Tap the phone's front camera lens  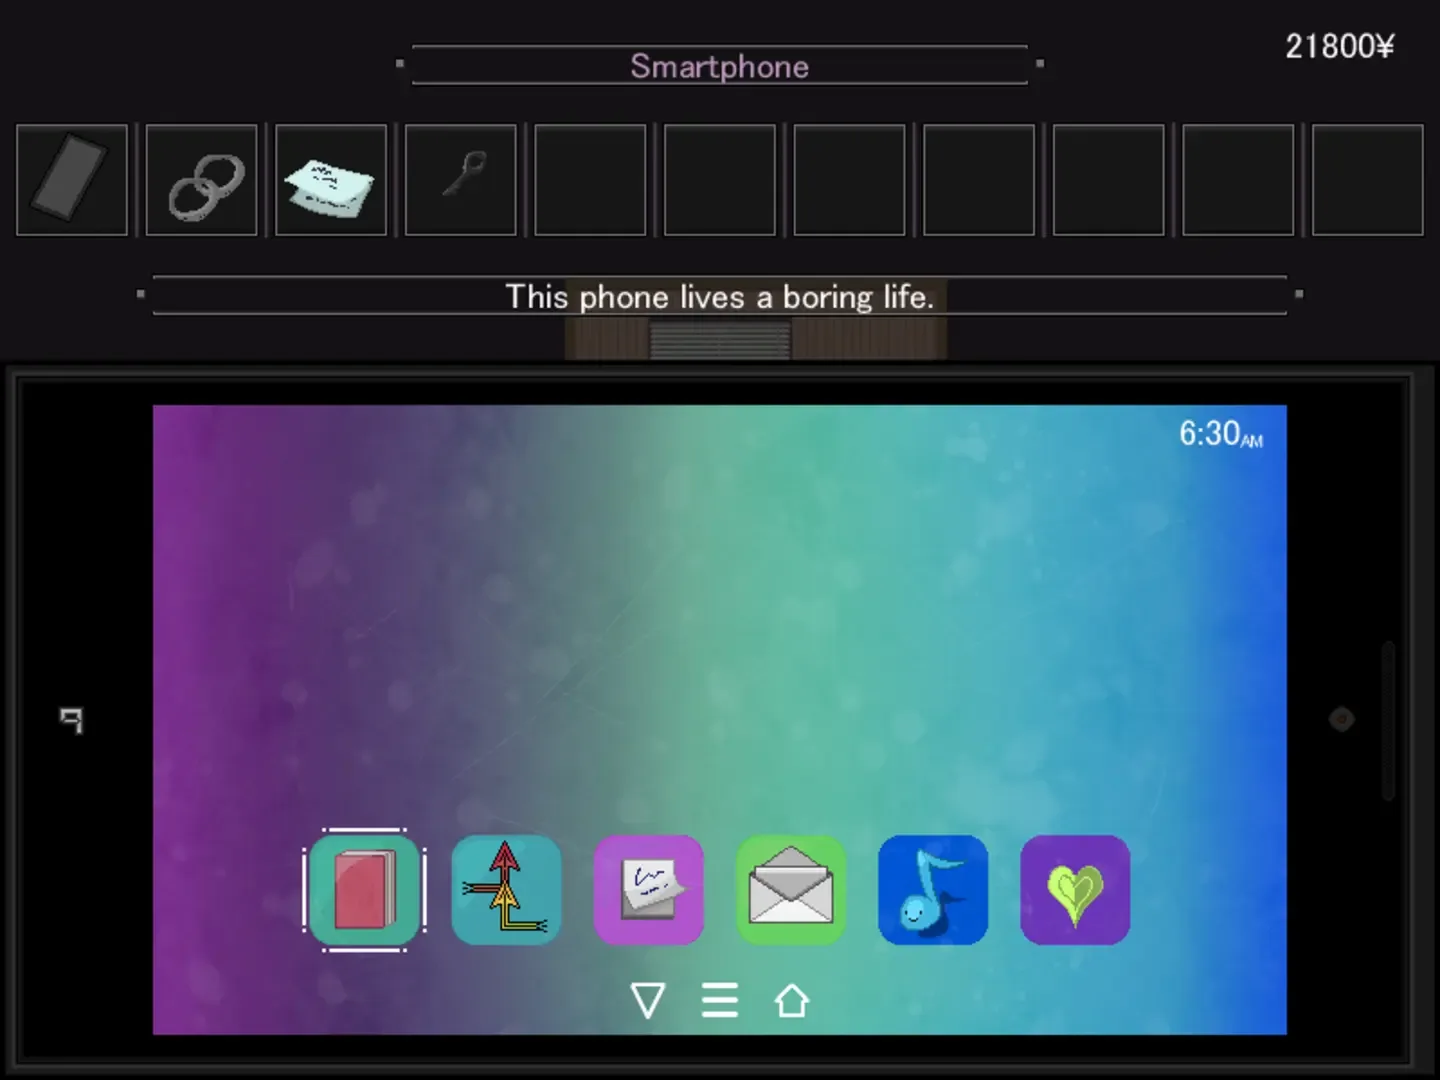1341,718
